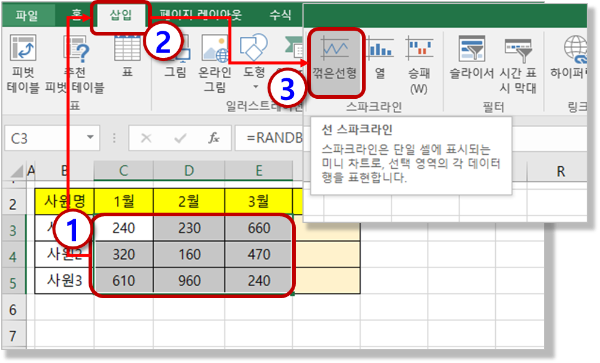The image size is (600, 363).
Task: Confirm formula entry with check button
Action: pyautogui.click(x=180, y=138)
